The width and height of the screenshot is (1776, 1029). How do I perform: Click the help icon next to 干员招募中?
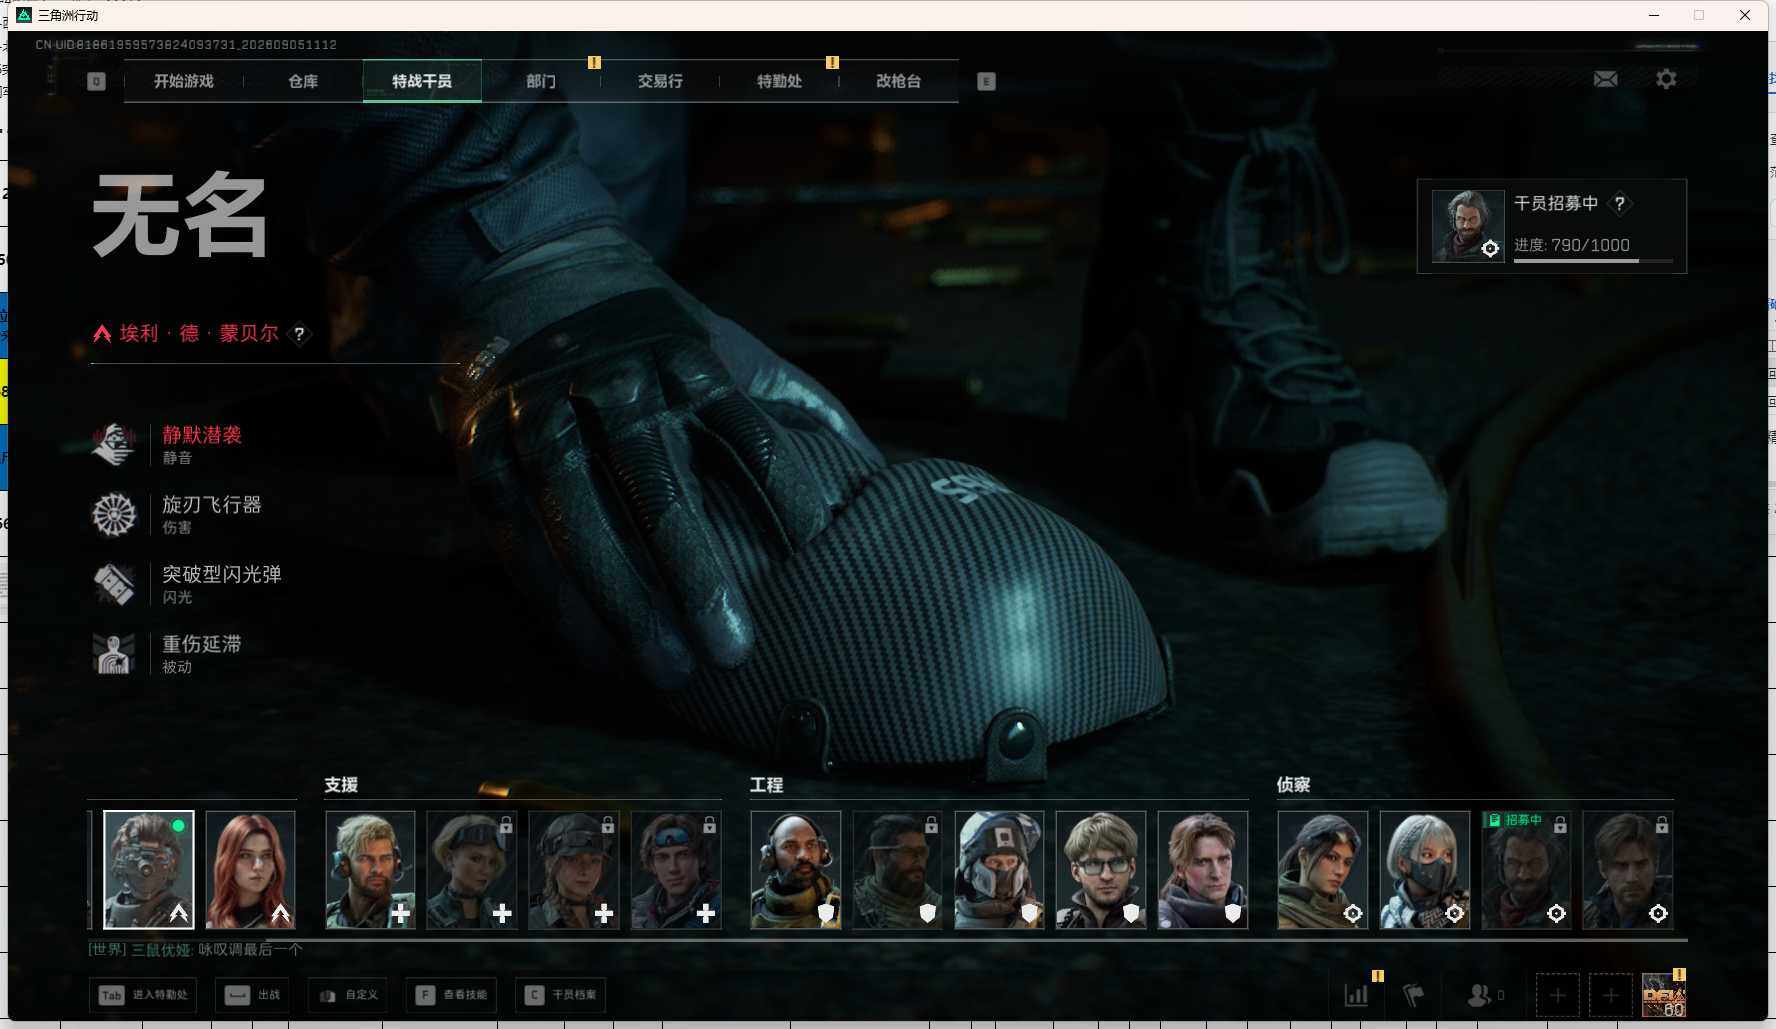(x=1619, y=203)
